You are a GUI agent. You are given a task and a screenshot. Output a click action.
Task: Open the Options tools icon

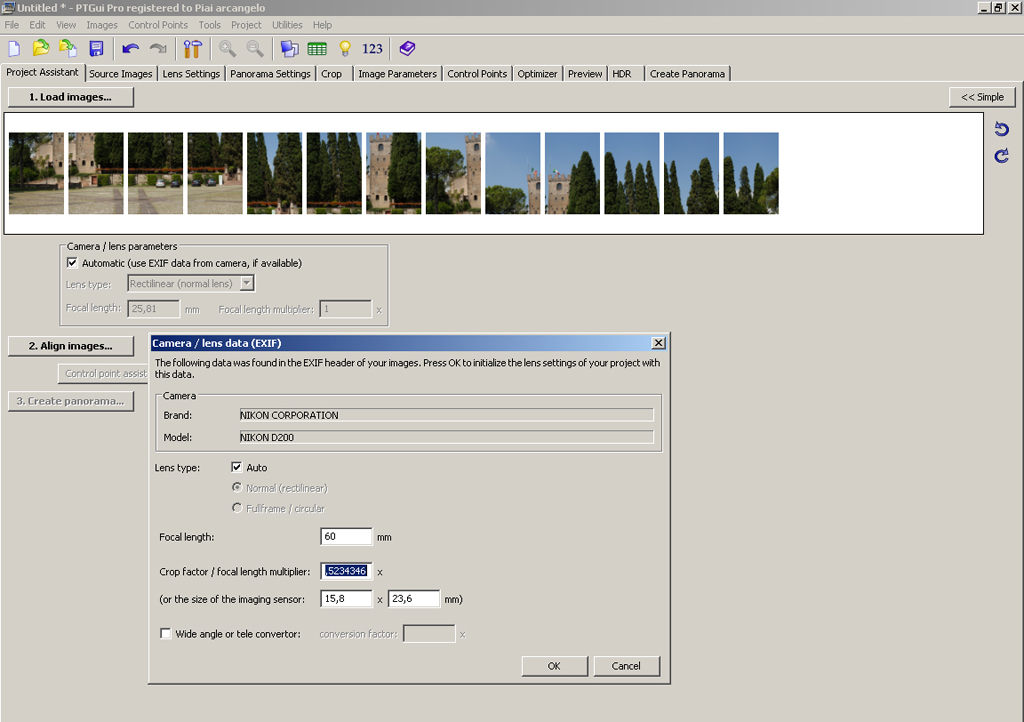coord(193,49)
